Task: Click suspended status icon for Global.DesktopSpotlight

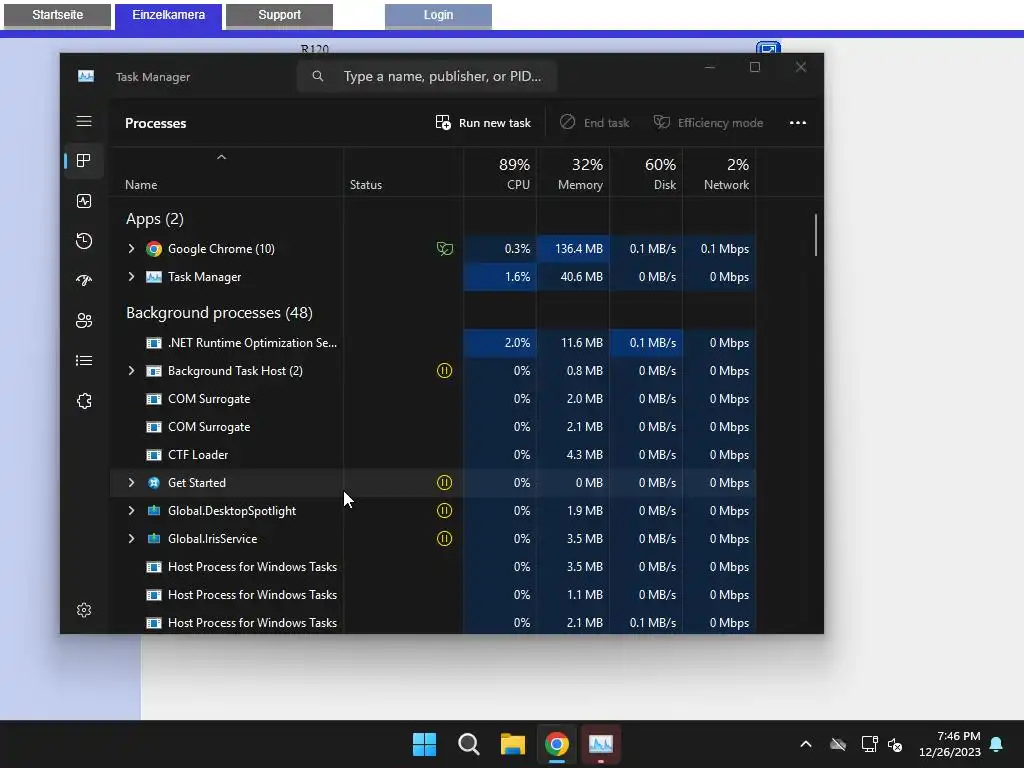Action: coord(444,511)
